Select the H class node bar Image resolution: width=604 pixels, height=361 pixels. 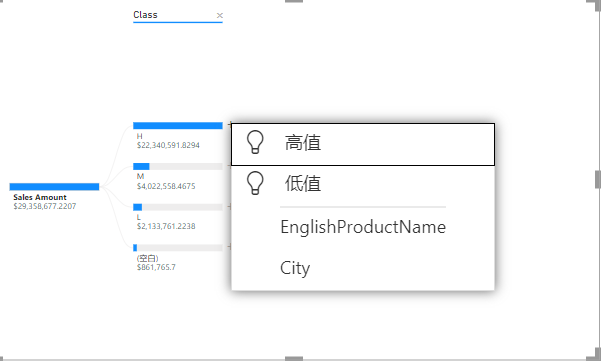[178, 126]
